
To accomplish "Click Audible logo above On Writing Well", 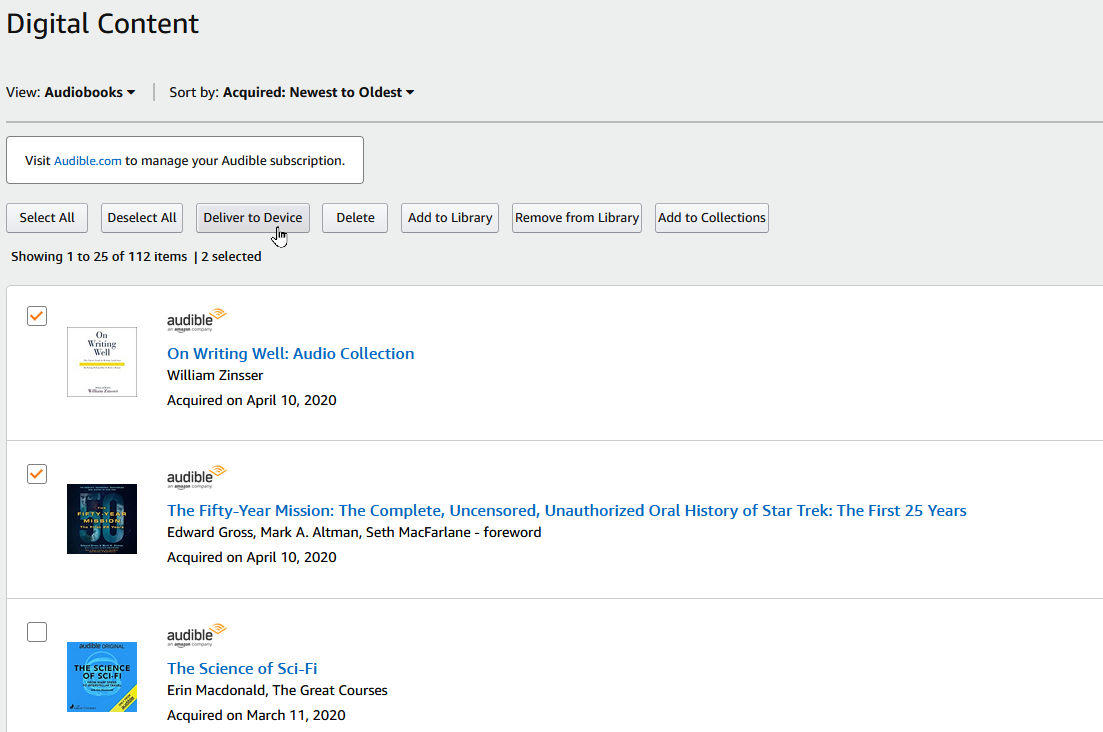I will (196, 320).
